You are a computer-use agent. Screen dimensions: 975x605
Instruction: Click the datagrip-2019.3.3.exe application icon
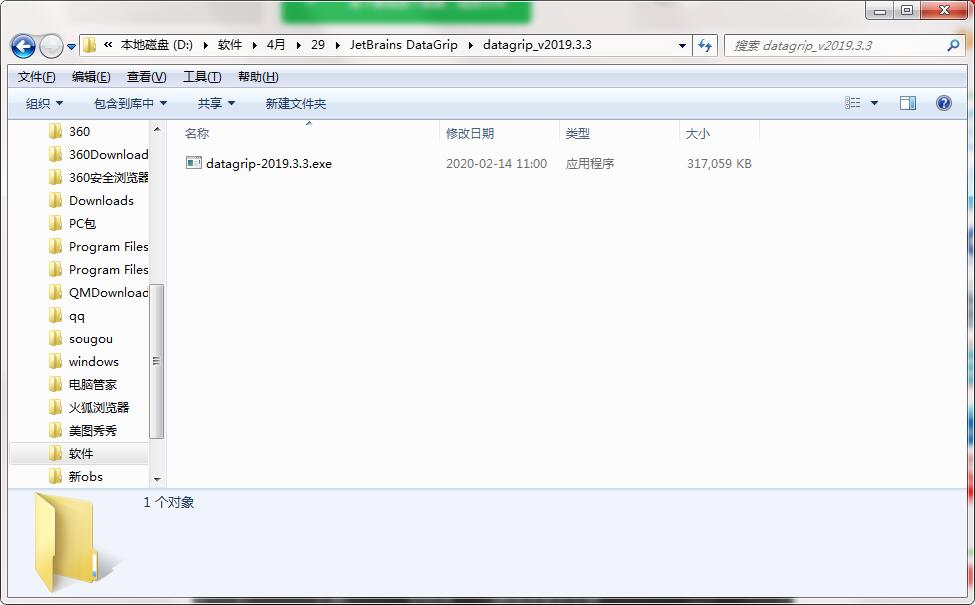193,163
